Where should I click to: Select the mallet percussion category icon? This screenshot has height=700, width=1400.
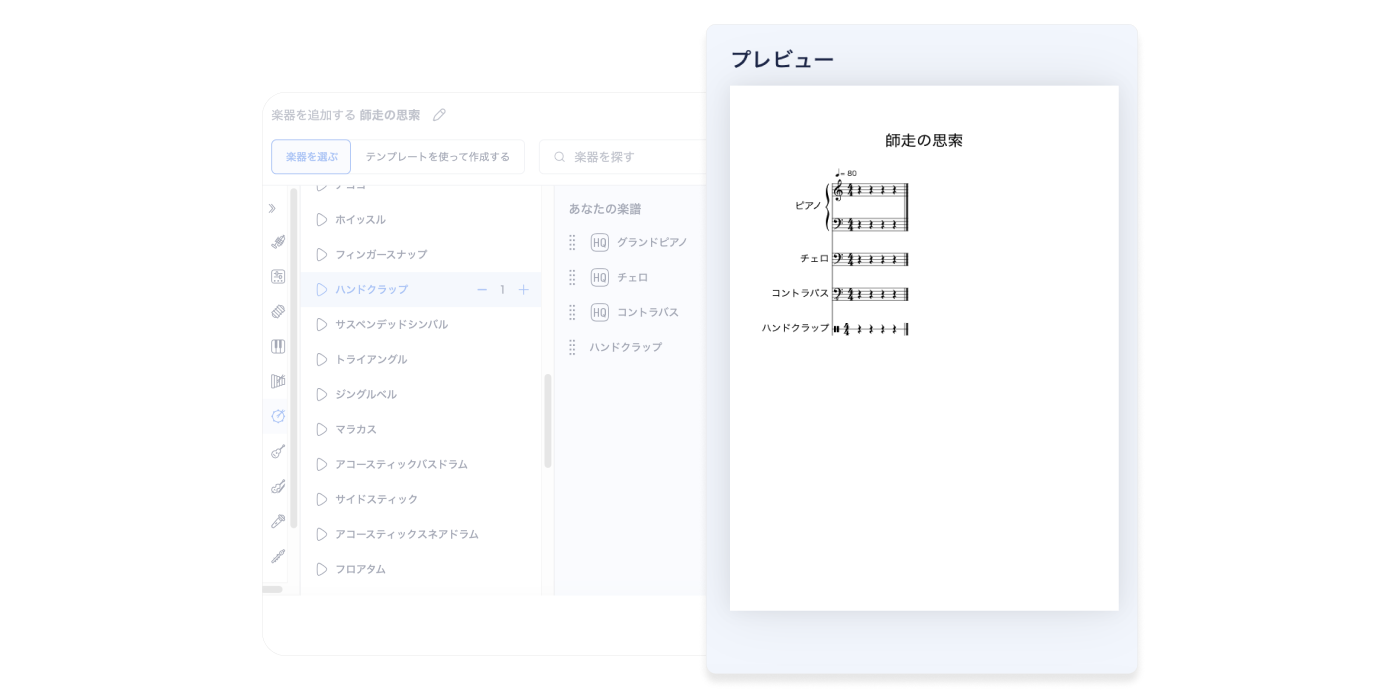tap(278, 381)
